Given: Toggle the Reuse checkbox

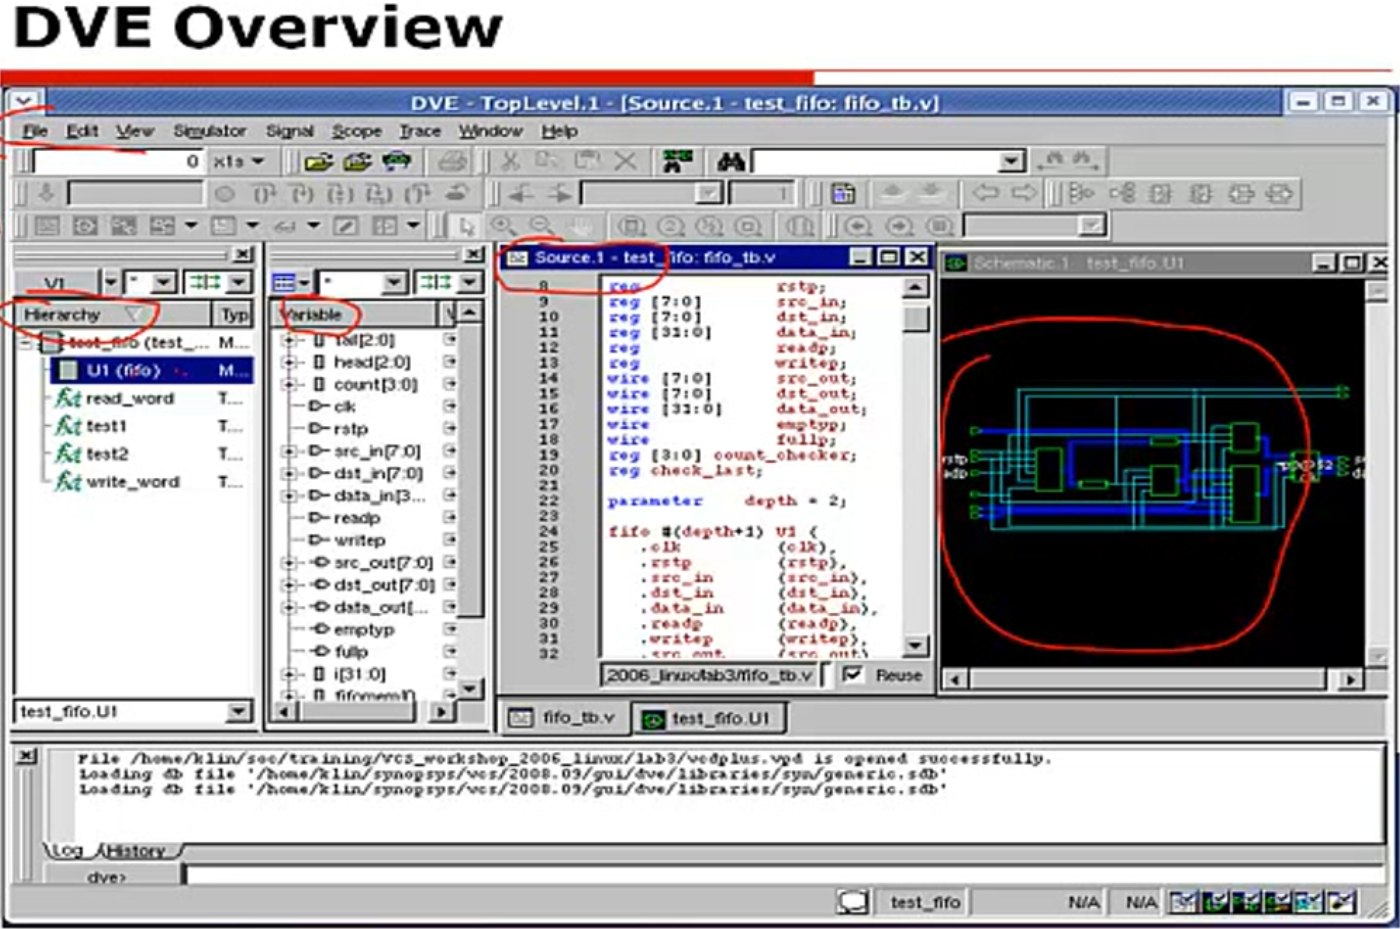Looking at the screenshot, I should coord(852,675).
